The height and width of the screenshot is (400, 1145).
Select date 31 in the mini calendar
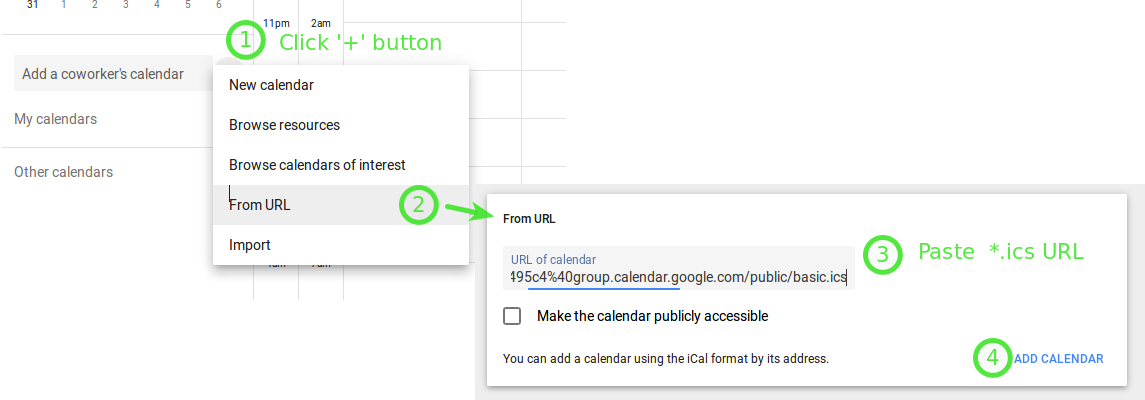[33, 6]
